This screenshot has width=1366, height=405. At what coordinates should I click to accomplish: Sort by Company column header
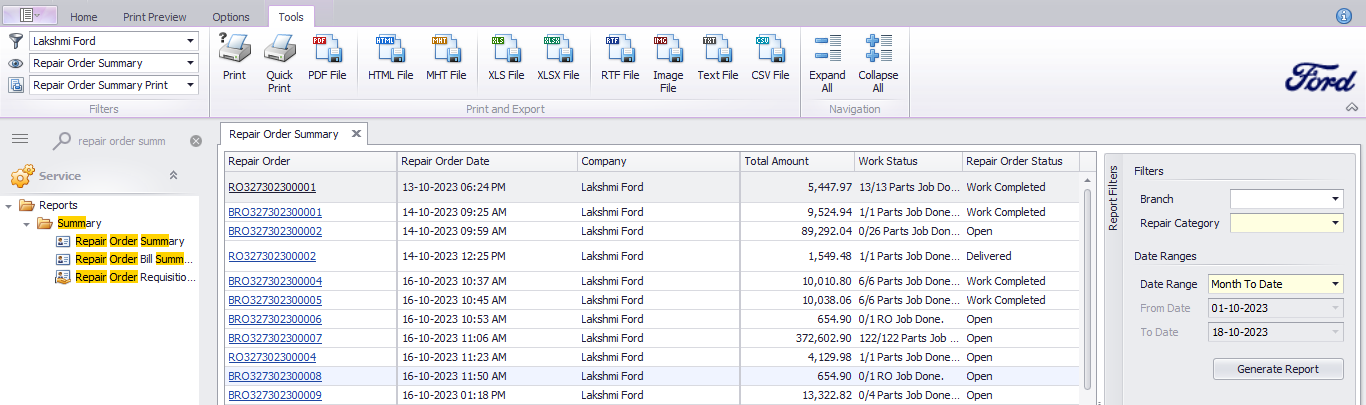pyautogui.click(x=658, y=161)
